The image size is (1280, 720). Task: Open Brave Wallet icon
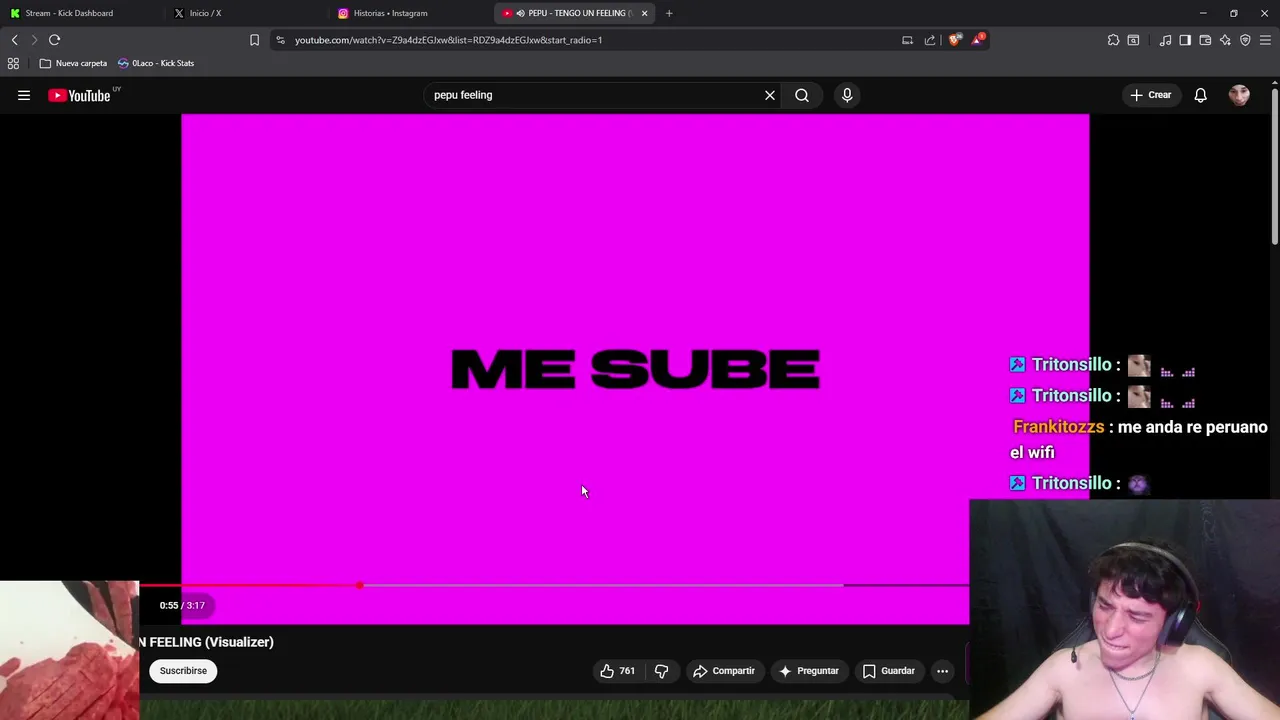tap(1205, 40)
